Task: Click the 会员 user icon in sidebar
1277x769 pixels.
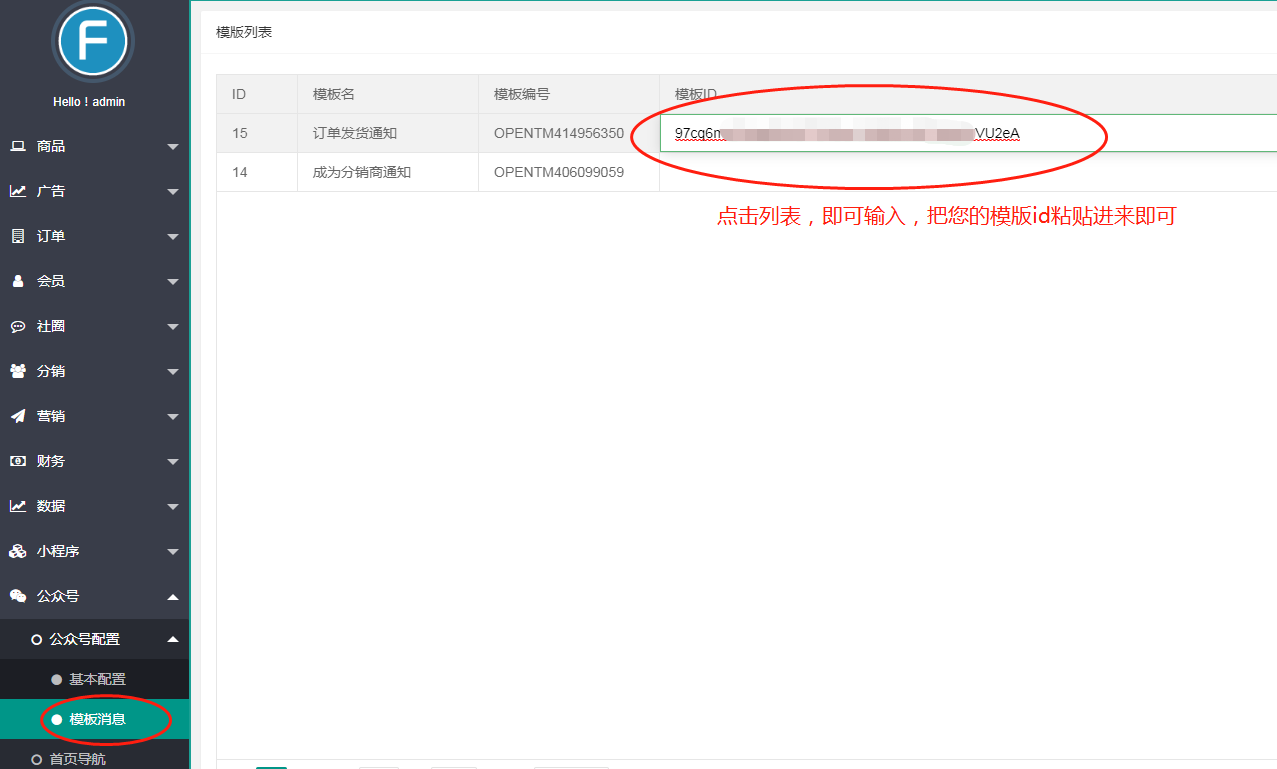Action: click(18, 281)
